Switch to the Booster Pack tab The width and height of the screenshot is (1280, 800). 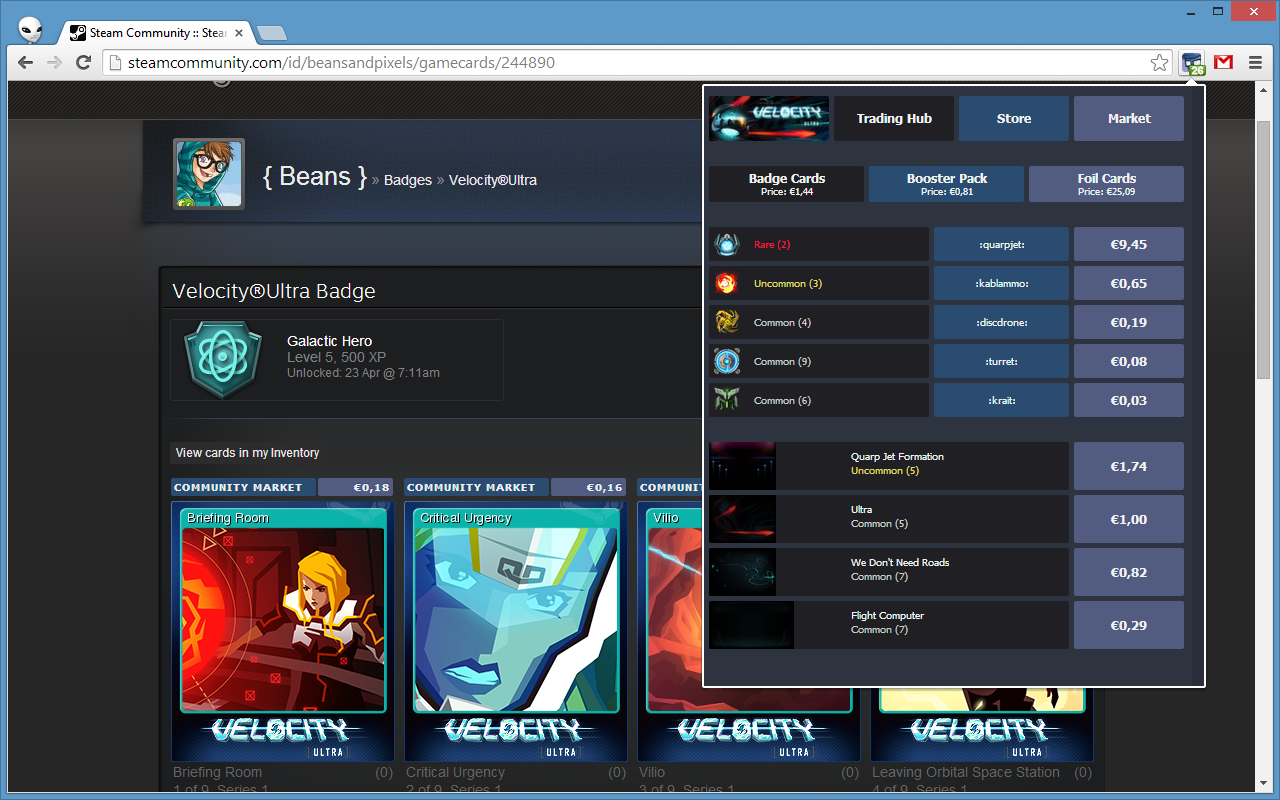tap(946, 184)
